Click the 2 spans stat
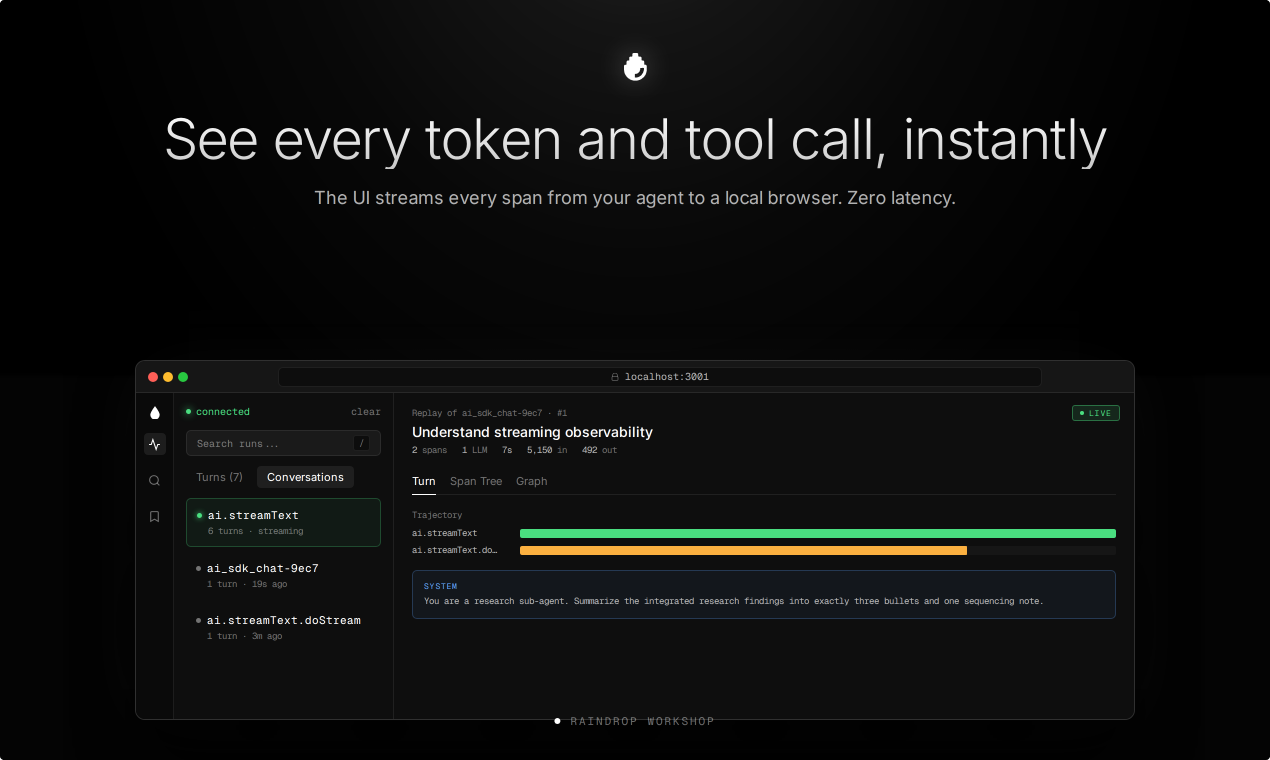 point(430,450)
